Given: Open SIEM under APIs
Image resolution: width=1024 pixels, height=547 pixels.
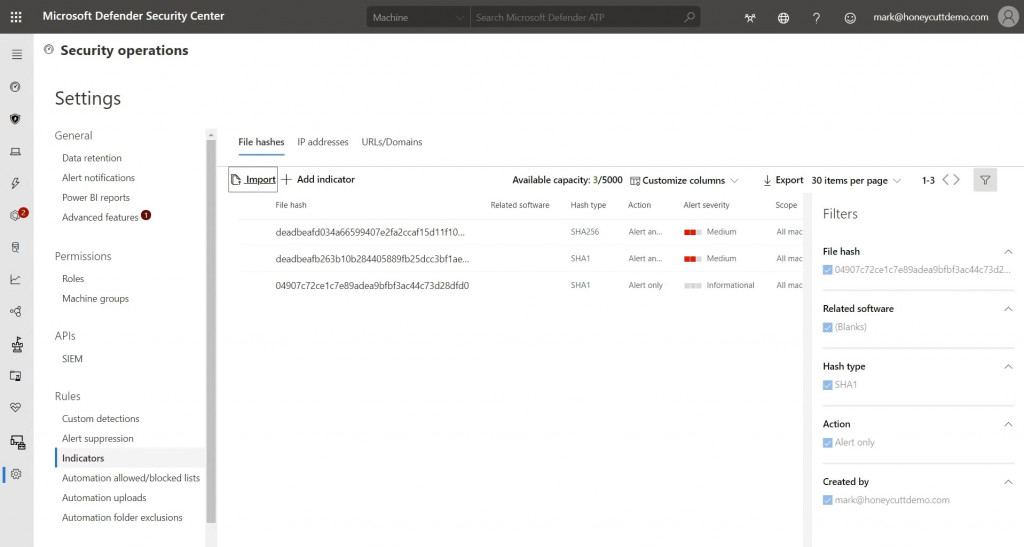Looking at the screenshot, I should pyautogui.click(x=72, y=358).
